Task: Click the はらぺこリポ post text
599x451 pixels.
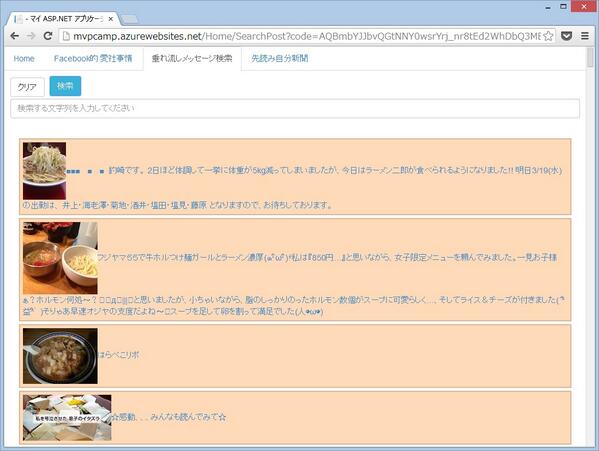Action: (118, 355)
